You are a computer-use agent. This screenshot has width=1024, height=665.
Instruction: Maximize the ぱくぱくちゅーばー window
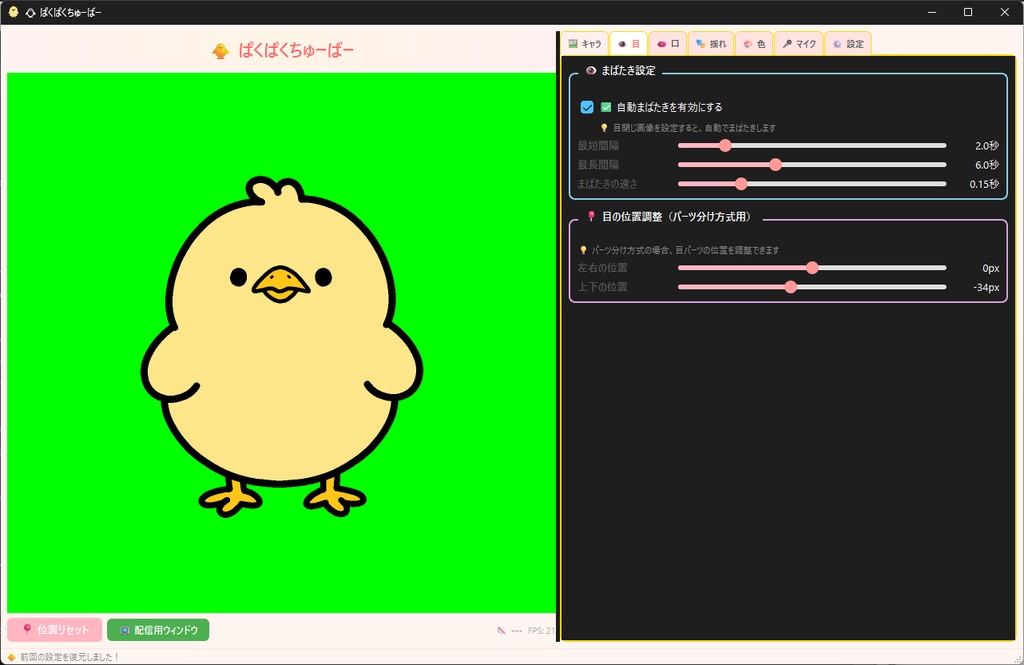coord(968,12)
